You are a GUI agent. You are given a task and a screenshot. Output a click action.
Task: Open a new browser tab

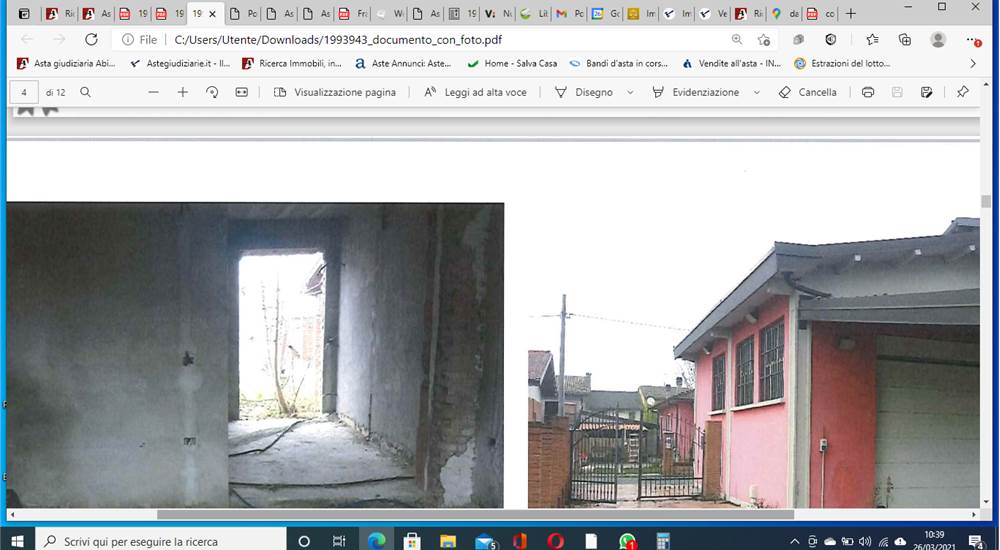coord(850,13)
